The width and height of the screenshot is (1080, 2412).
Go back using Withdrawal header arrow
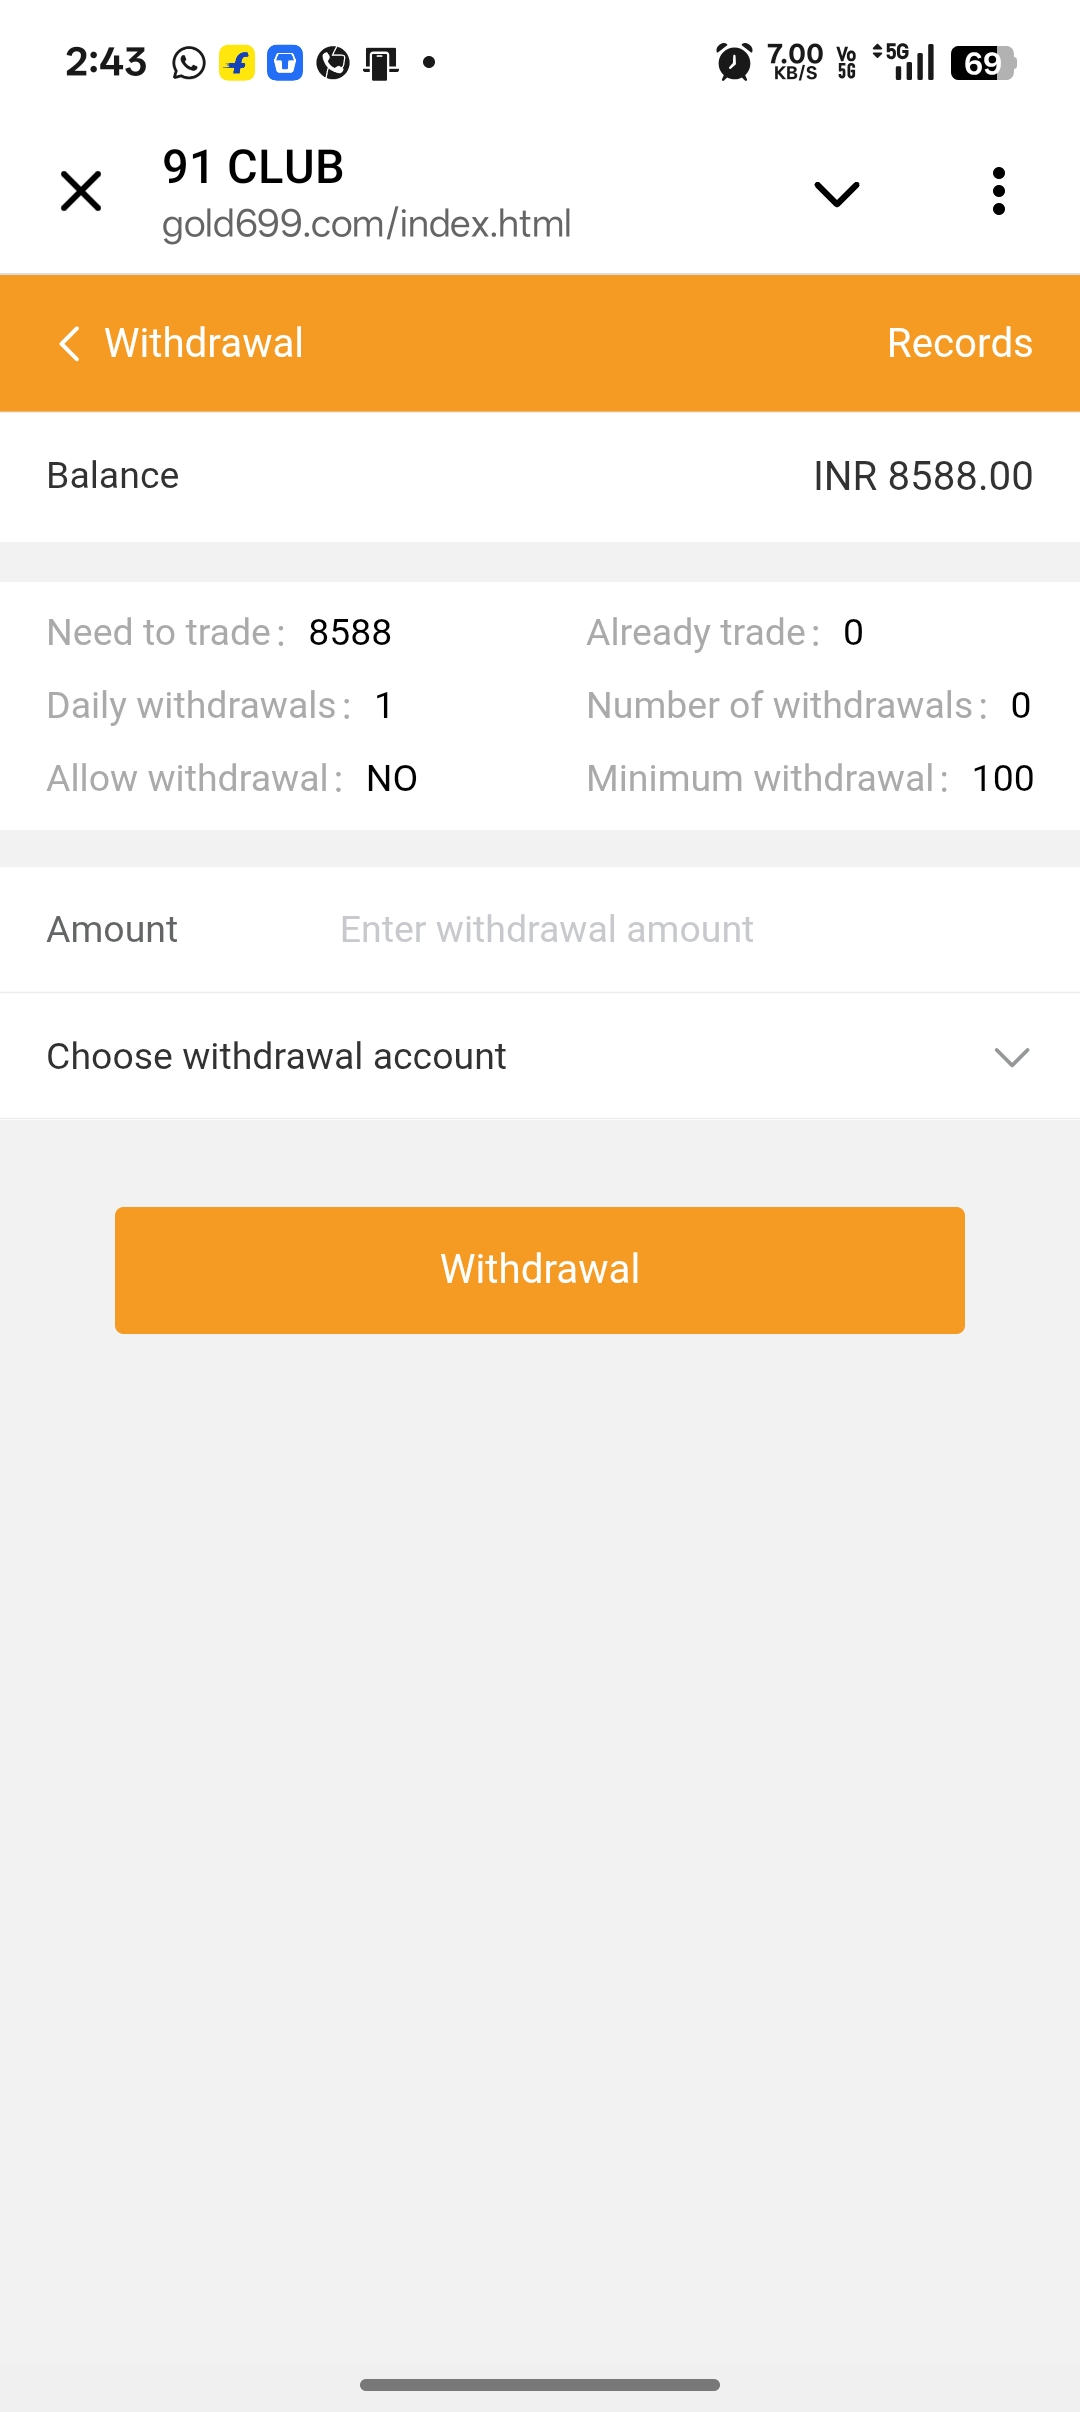tap(69, 343)
